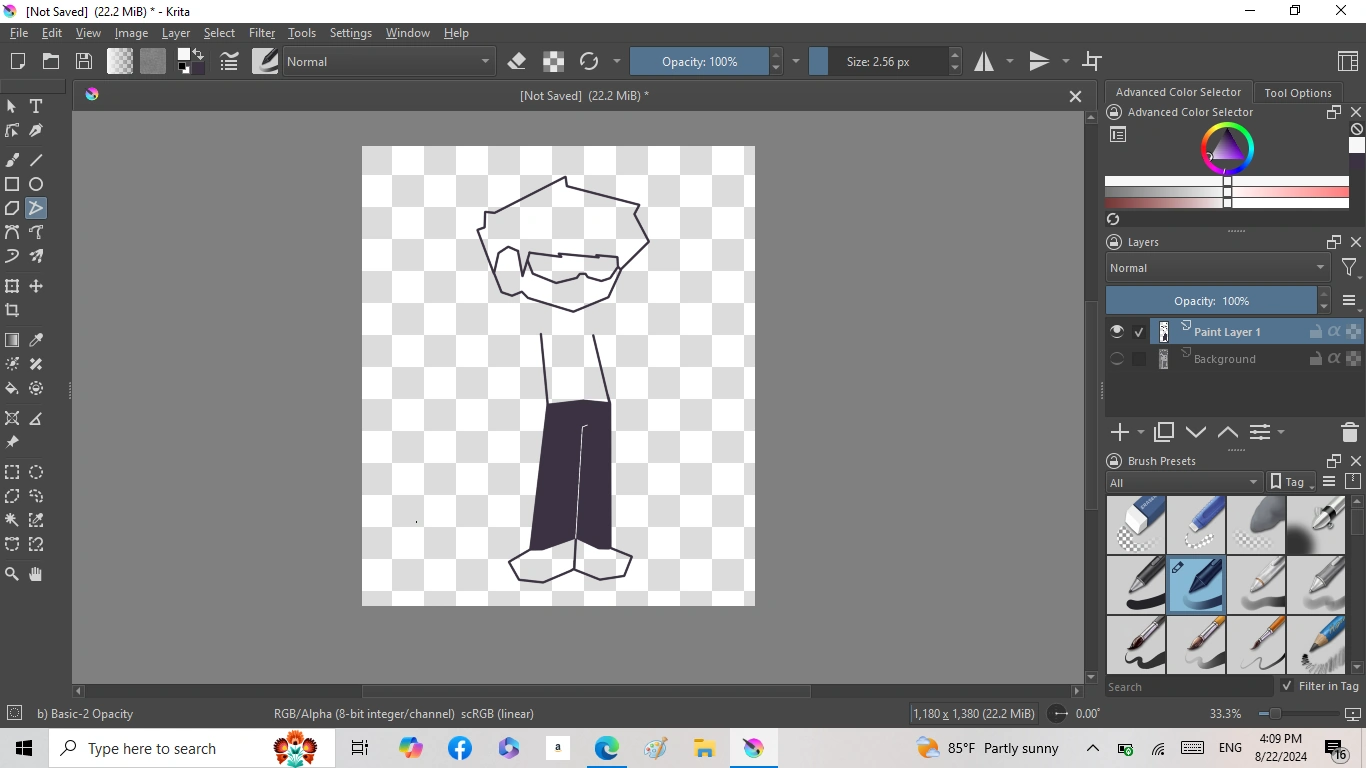Activate the Transform tool
Image resolution: width=1366 pixels, height=768 pixels.
12,286
